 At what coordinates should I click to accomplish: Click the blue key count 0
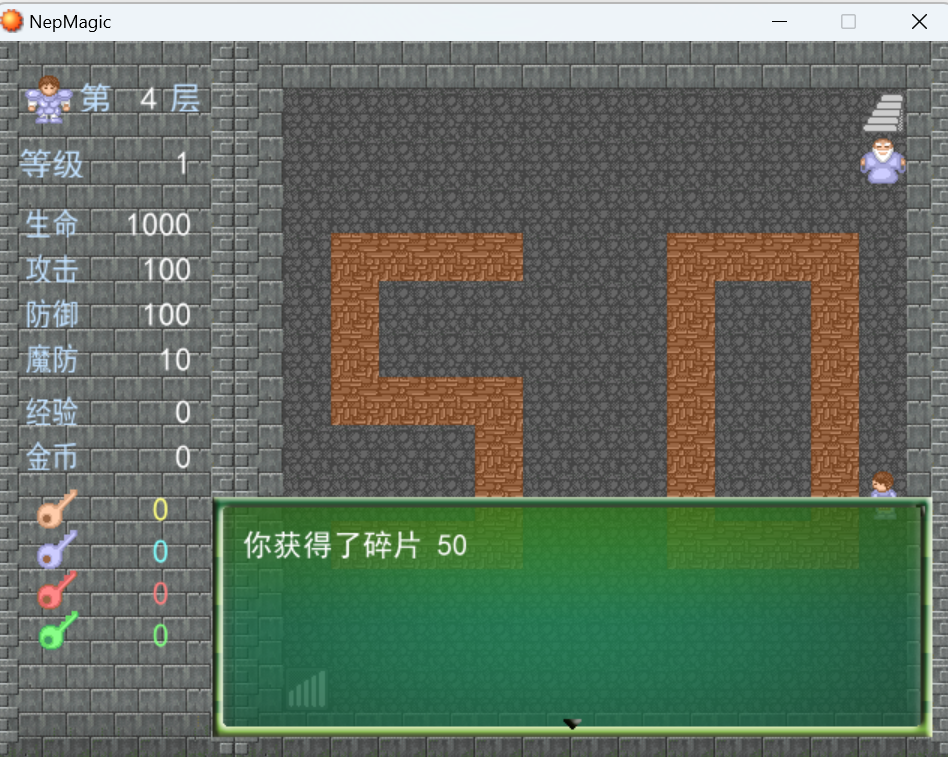160,551
